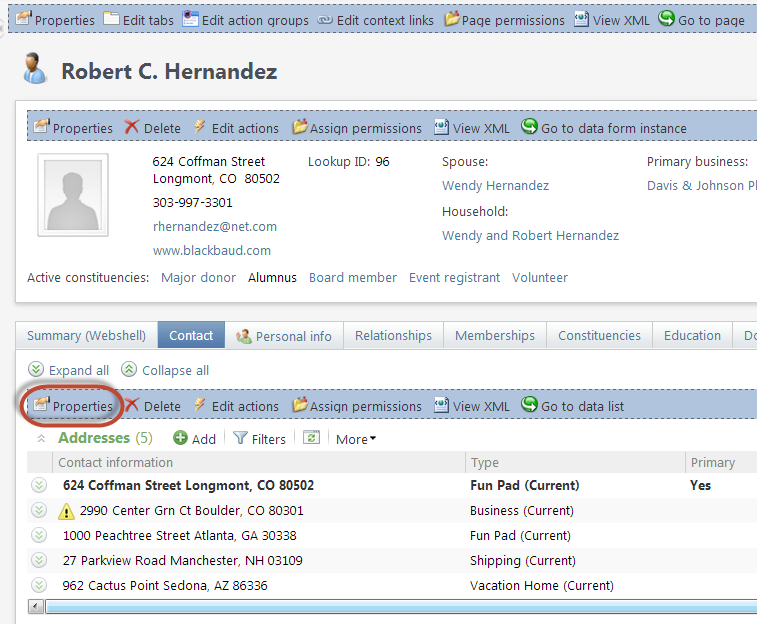Click Edit actions in the data form toolbar
Screen dimensions: 757x624
click(236, 128)
